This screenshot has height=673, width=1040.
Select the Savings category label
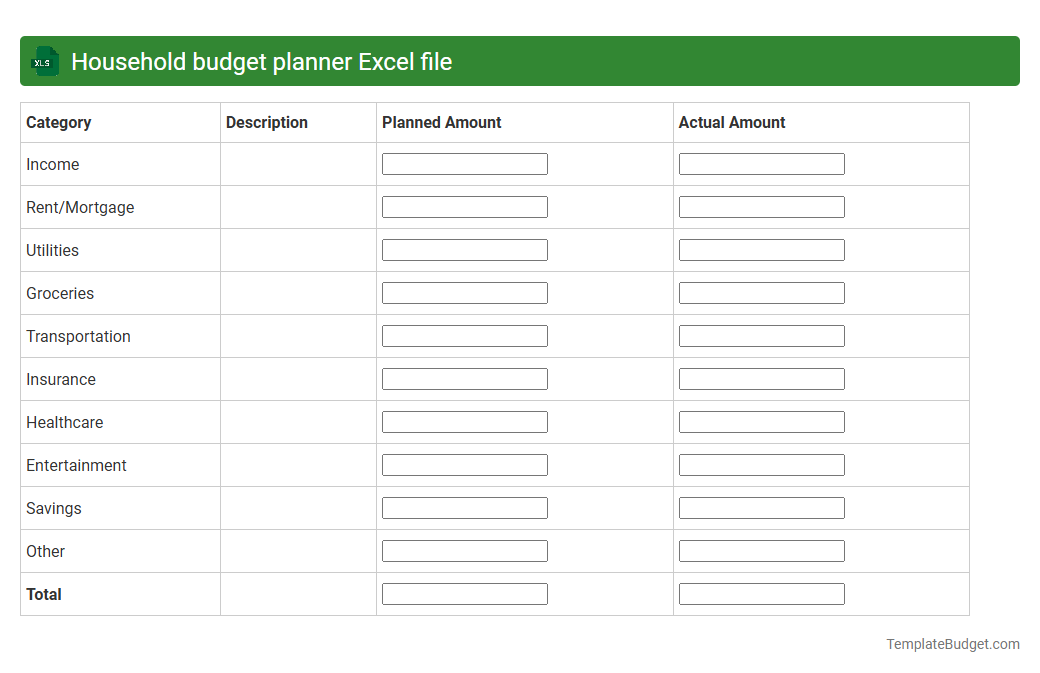click(53, 508)
